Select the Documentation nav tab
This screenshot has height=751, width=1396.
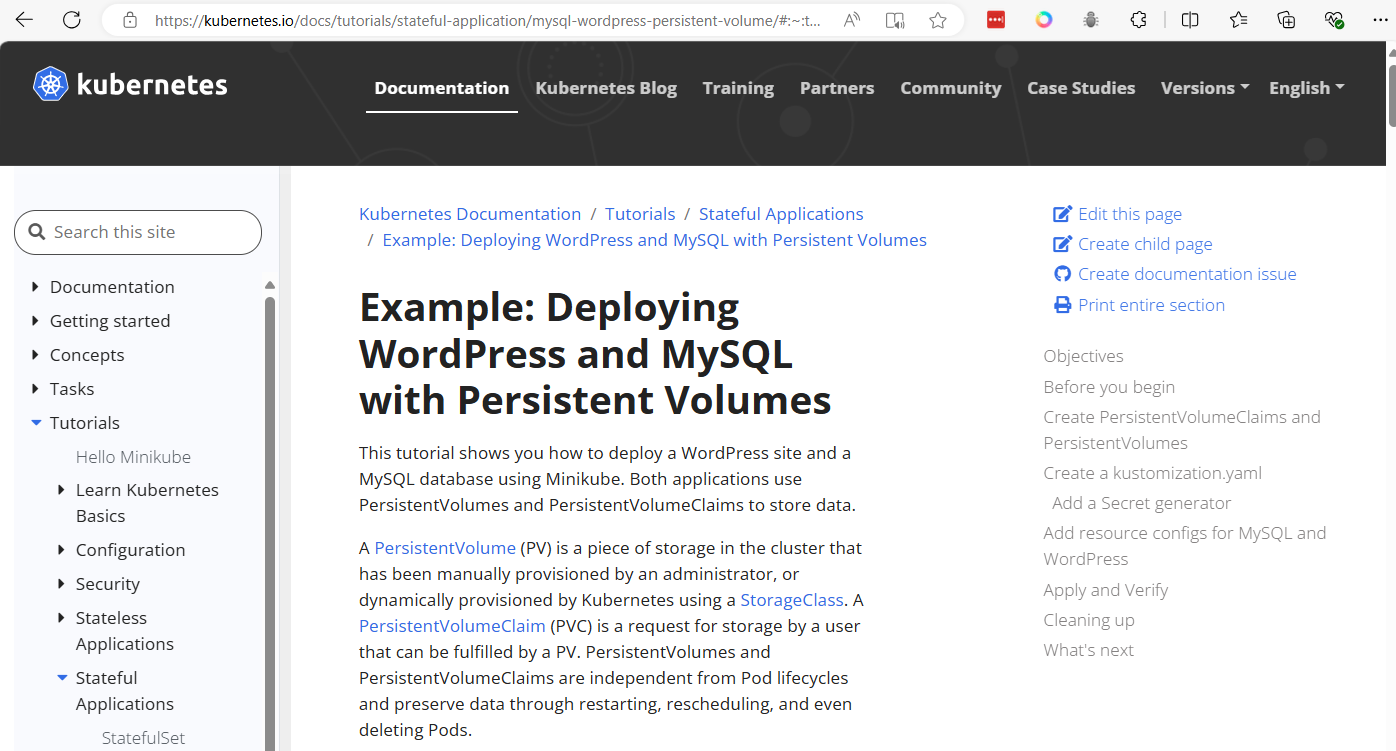point(442,88)
